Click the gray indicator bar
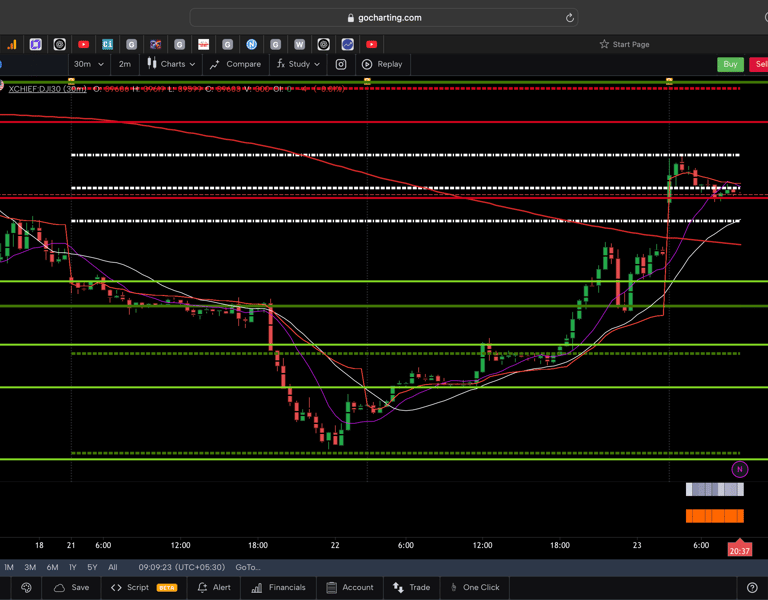Screen dimensions: 768x600 (x=715, y=489)
